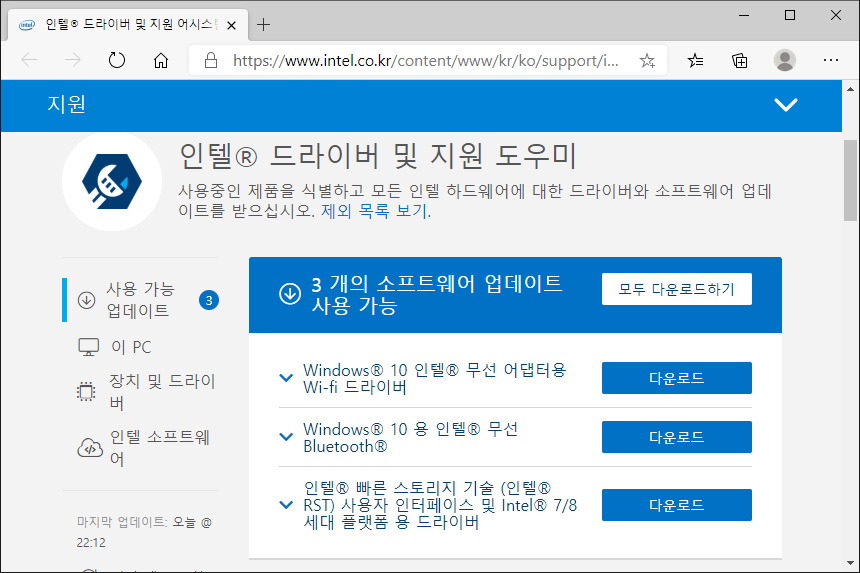860x573 pixels.
Task: Click the 마지막 업데이트 timestamp text
Action: click(x=144, y=532)
